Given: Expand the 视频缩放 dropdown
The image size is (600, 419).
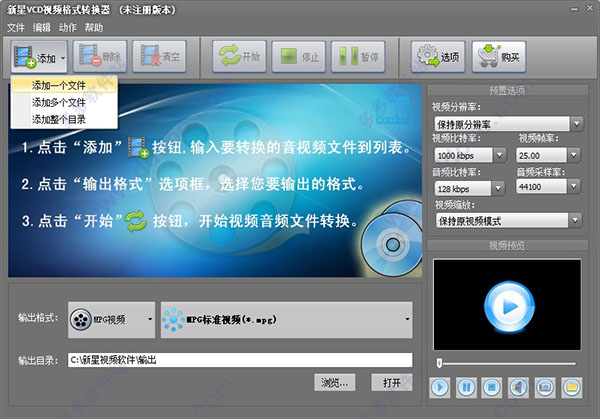Looking at the screenshot, I should coord(575,220).
